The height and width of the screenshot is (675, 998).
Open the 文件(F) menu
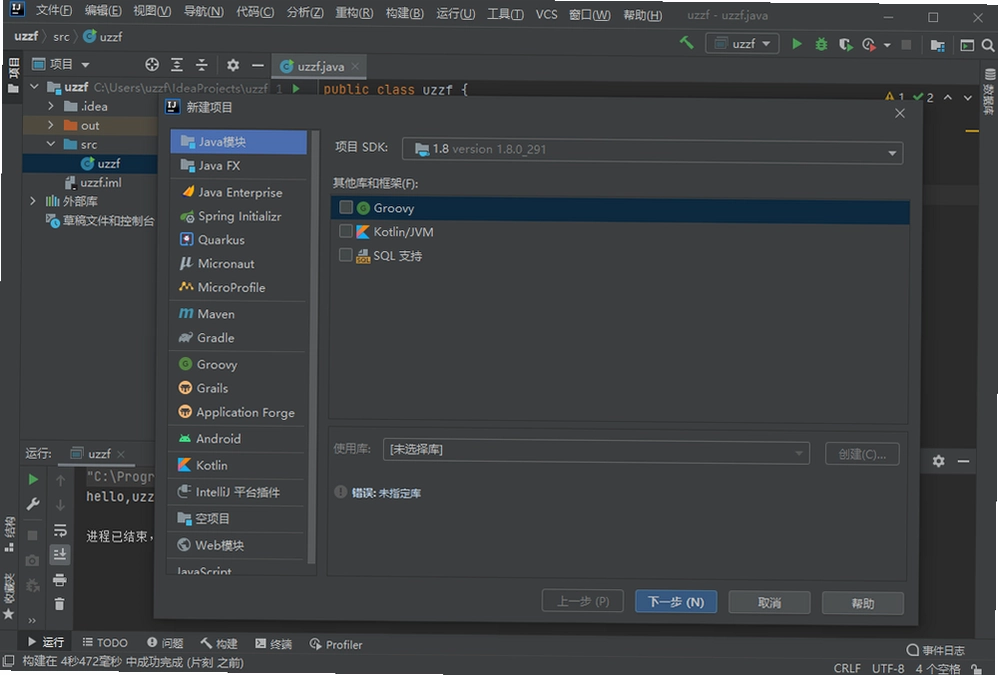53,11
